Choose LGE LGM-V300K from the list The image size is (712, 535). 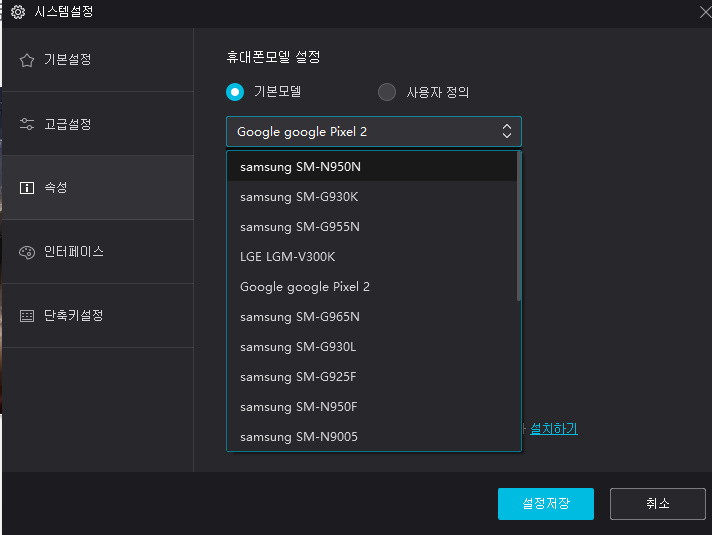(x=371, y=257)
